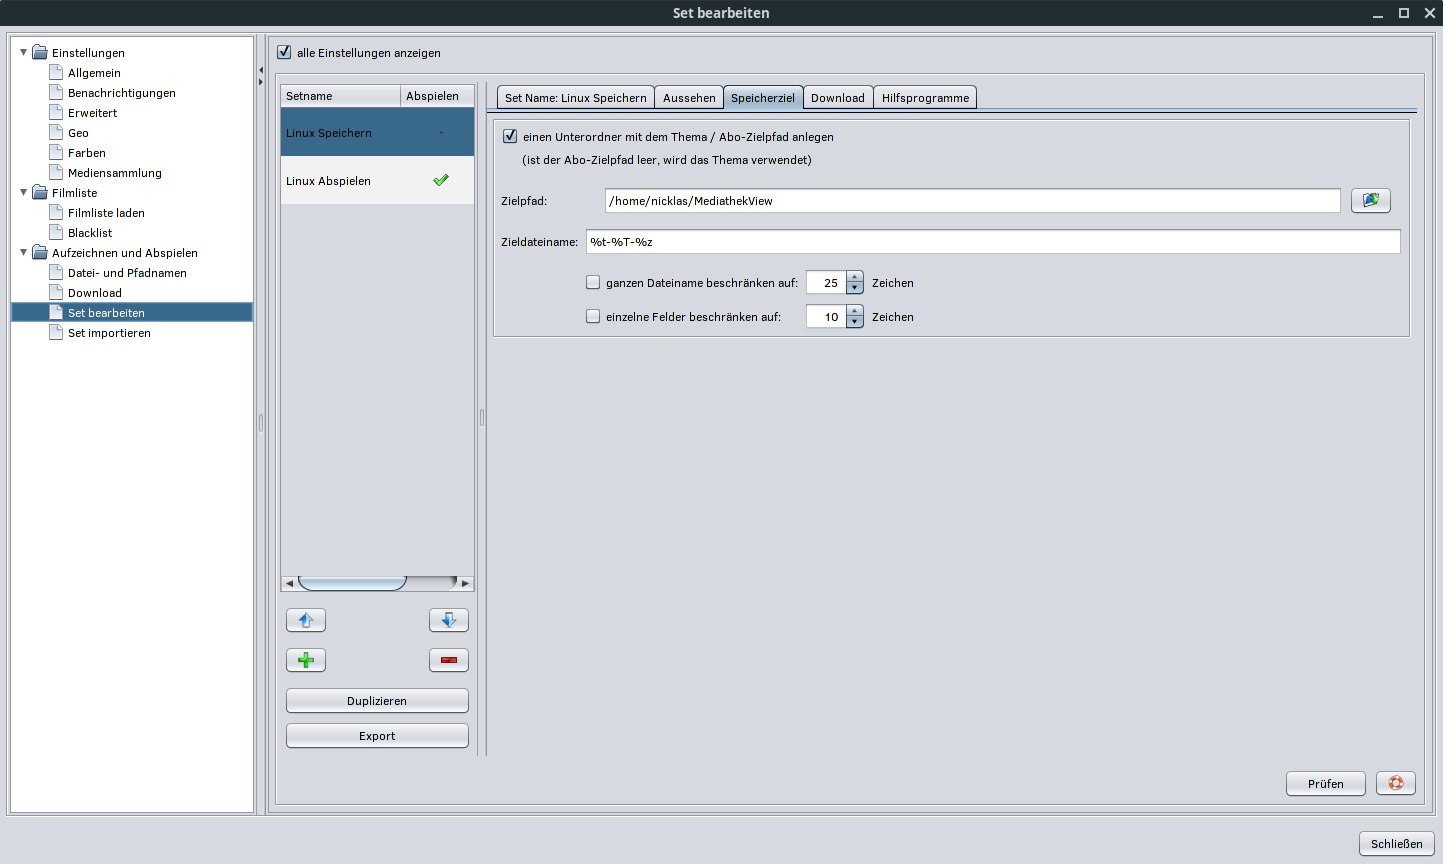
Task: Click the blue move-set-down arrow button
Action: pos(448,620)
